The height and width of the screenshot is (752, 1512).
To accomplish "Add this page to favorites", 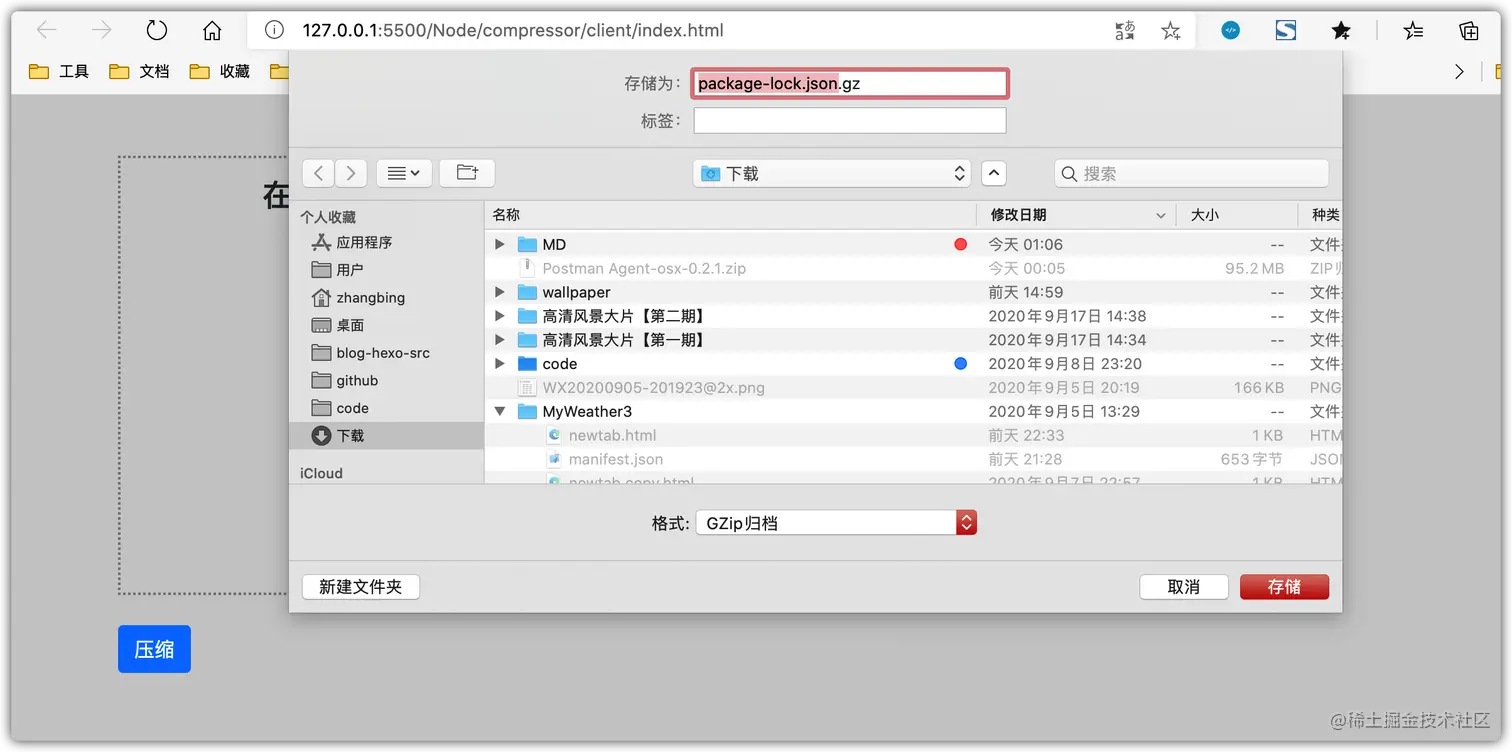I will [1171, 31].
